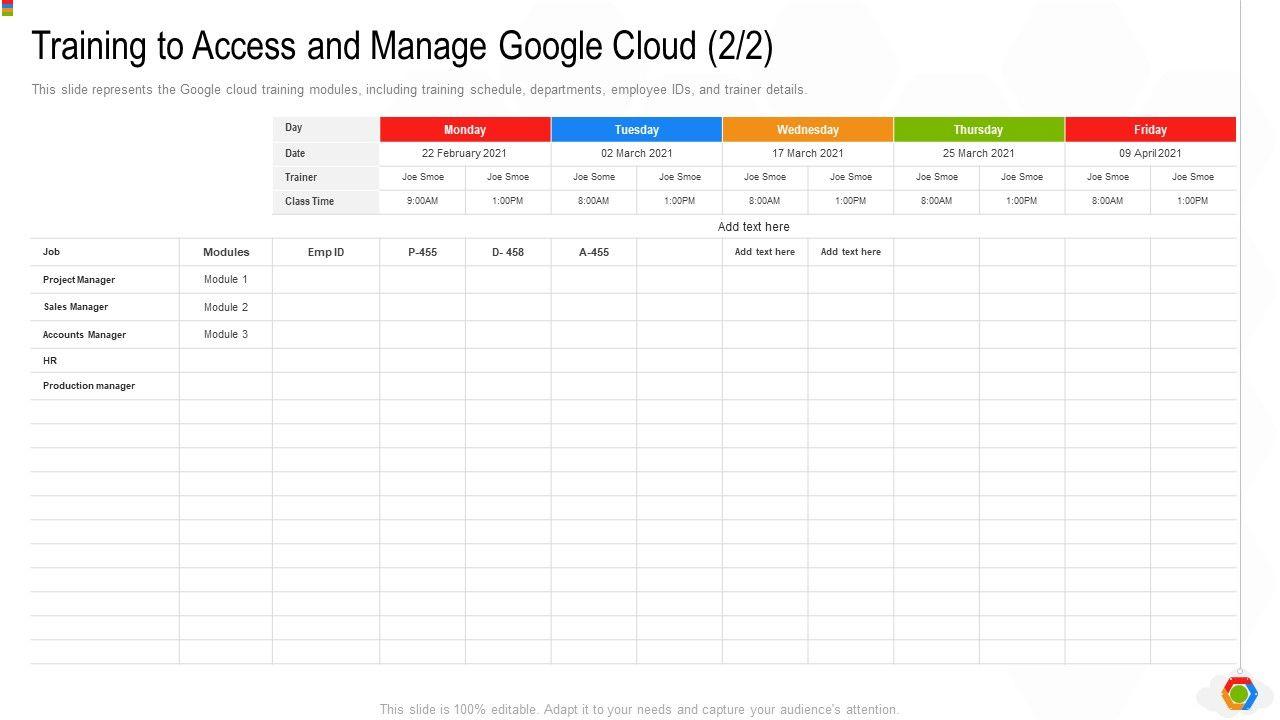
Task: Click the Google Cloud hexagon logo
Action: pos(1238,693)
